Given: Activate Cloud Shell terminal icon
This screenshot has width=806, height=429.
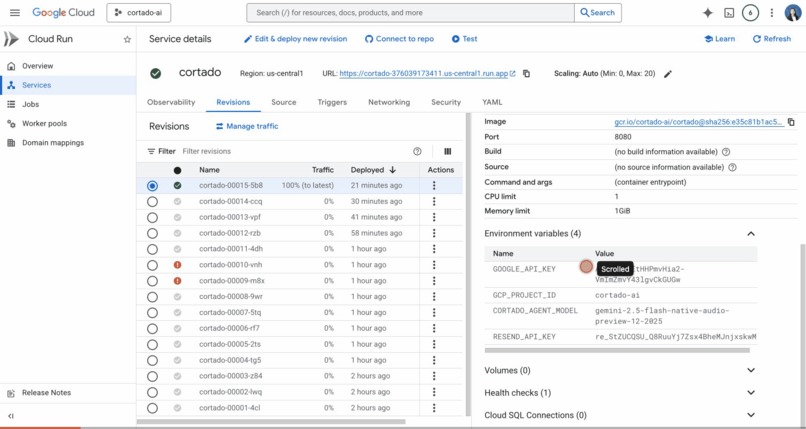Looking at the screenshot, I should [x=729, y=13].
